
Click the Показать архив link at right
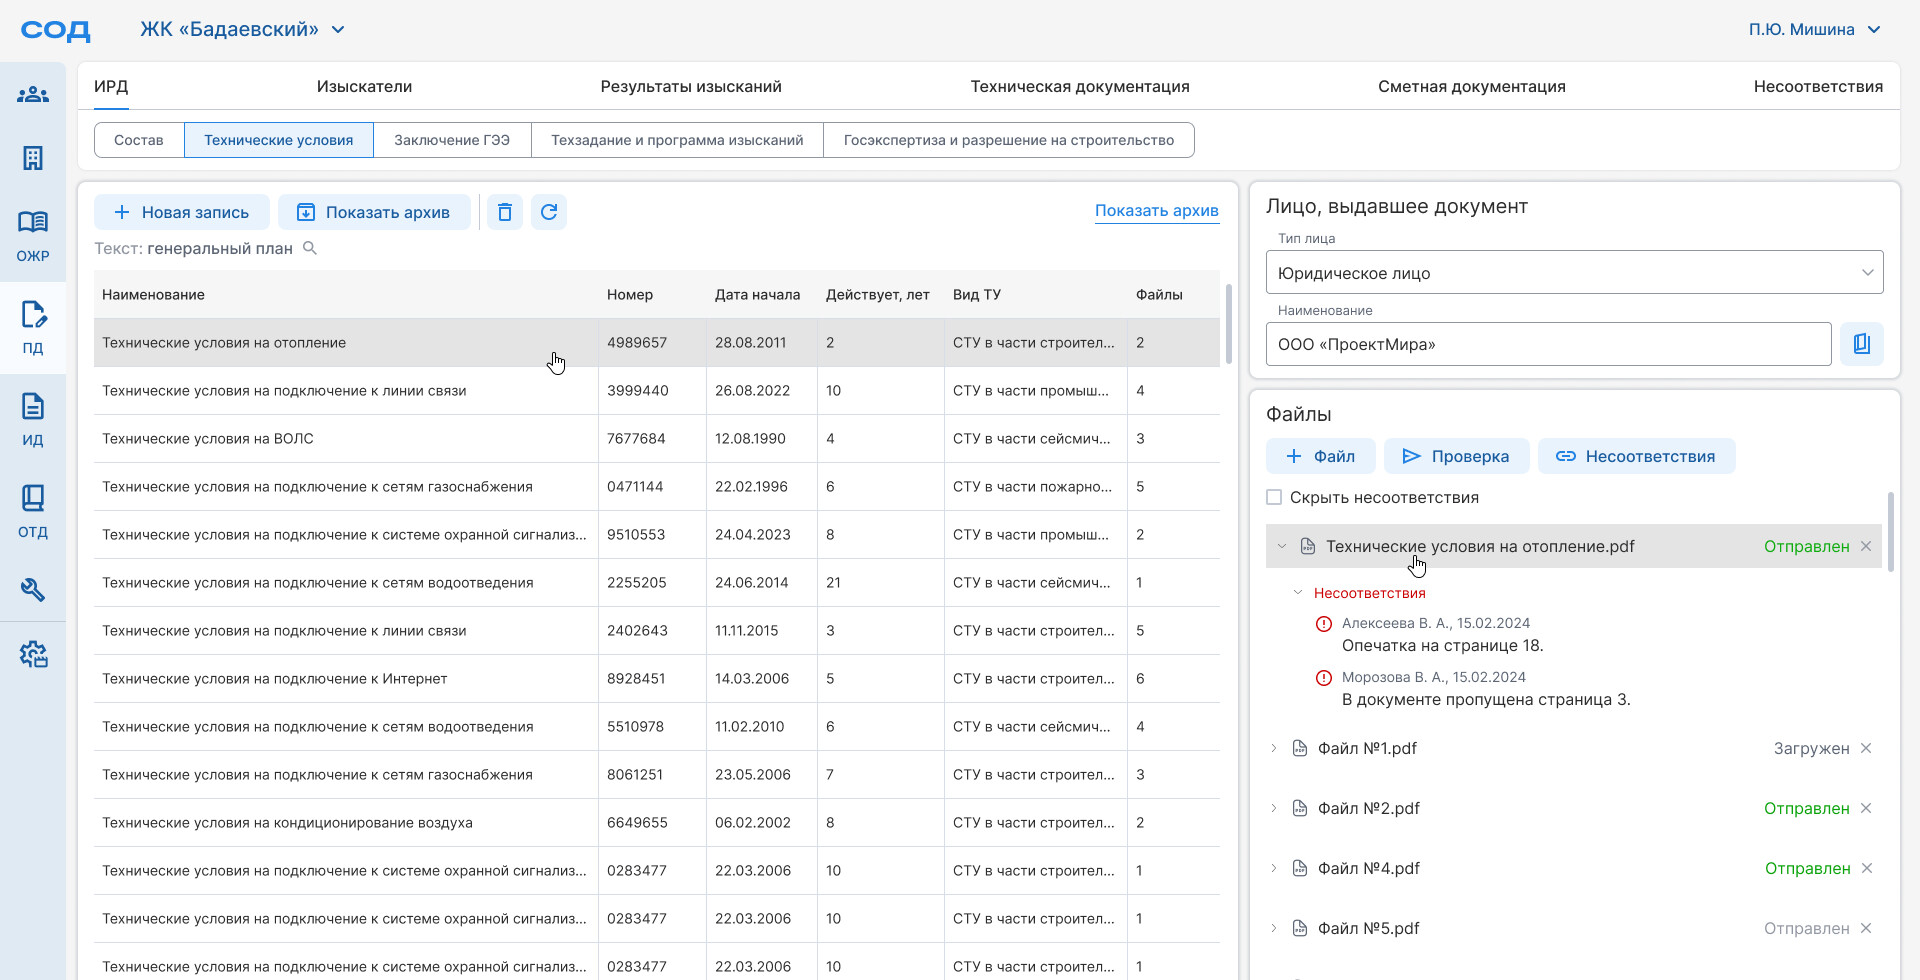pyautogui.click(x=1157, y=211)
